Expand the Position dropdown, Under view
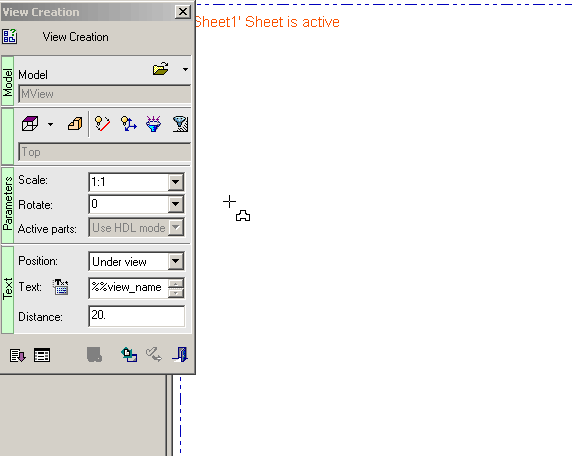 point(175,261)
